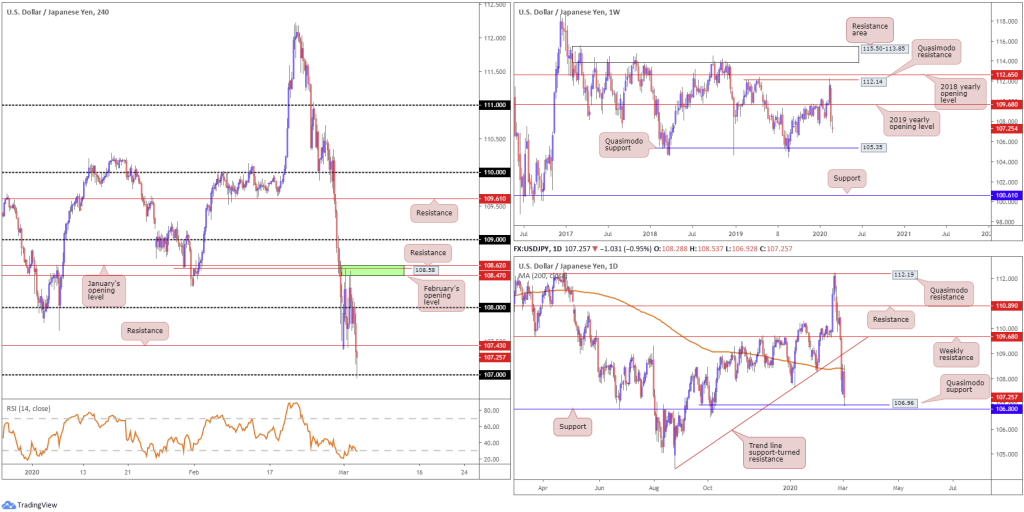Click the 109.610 red price label
This screenshot has width=1024, height=512.
pos(494,198)
